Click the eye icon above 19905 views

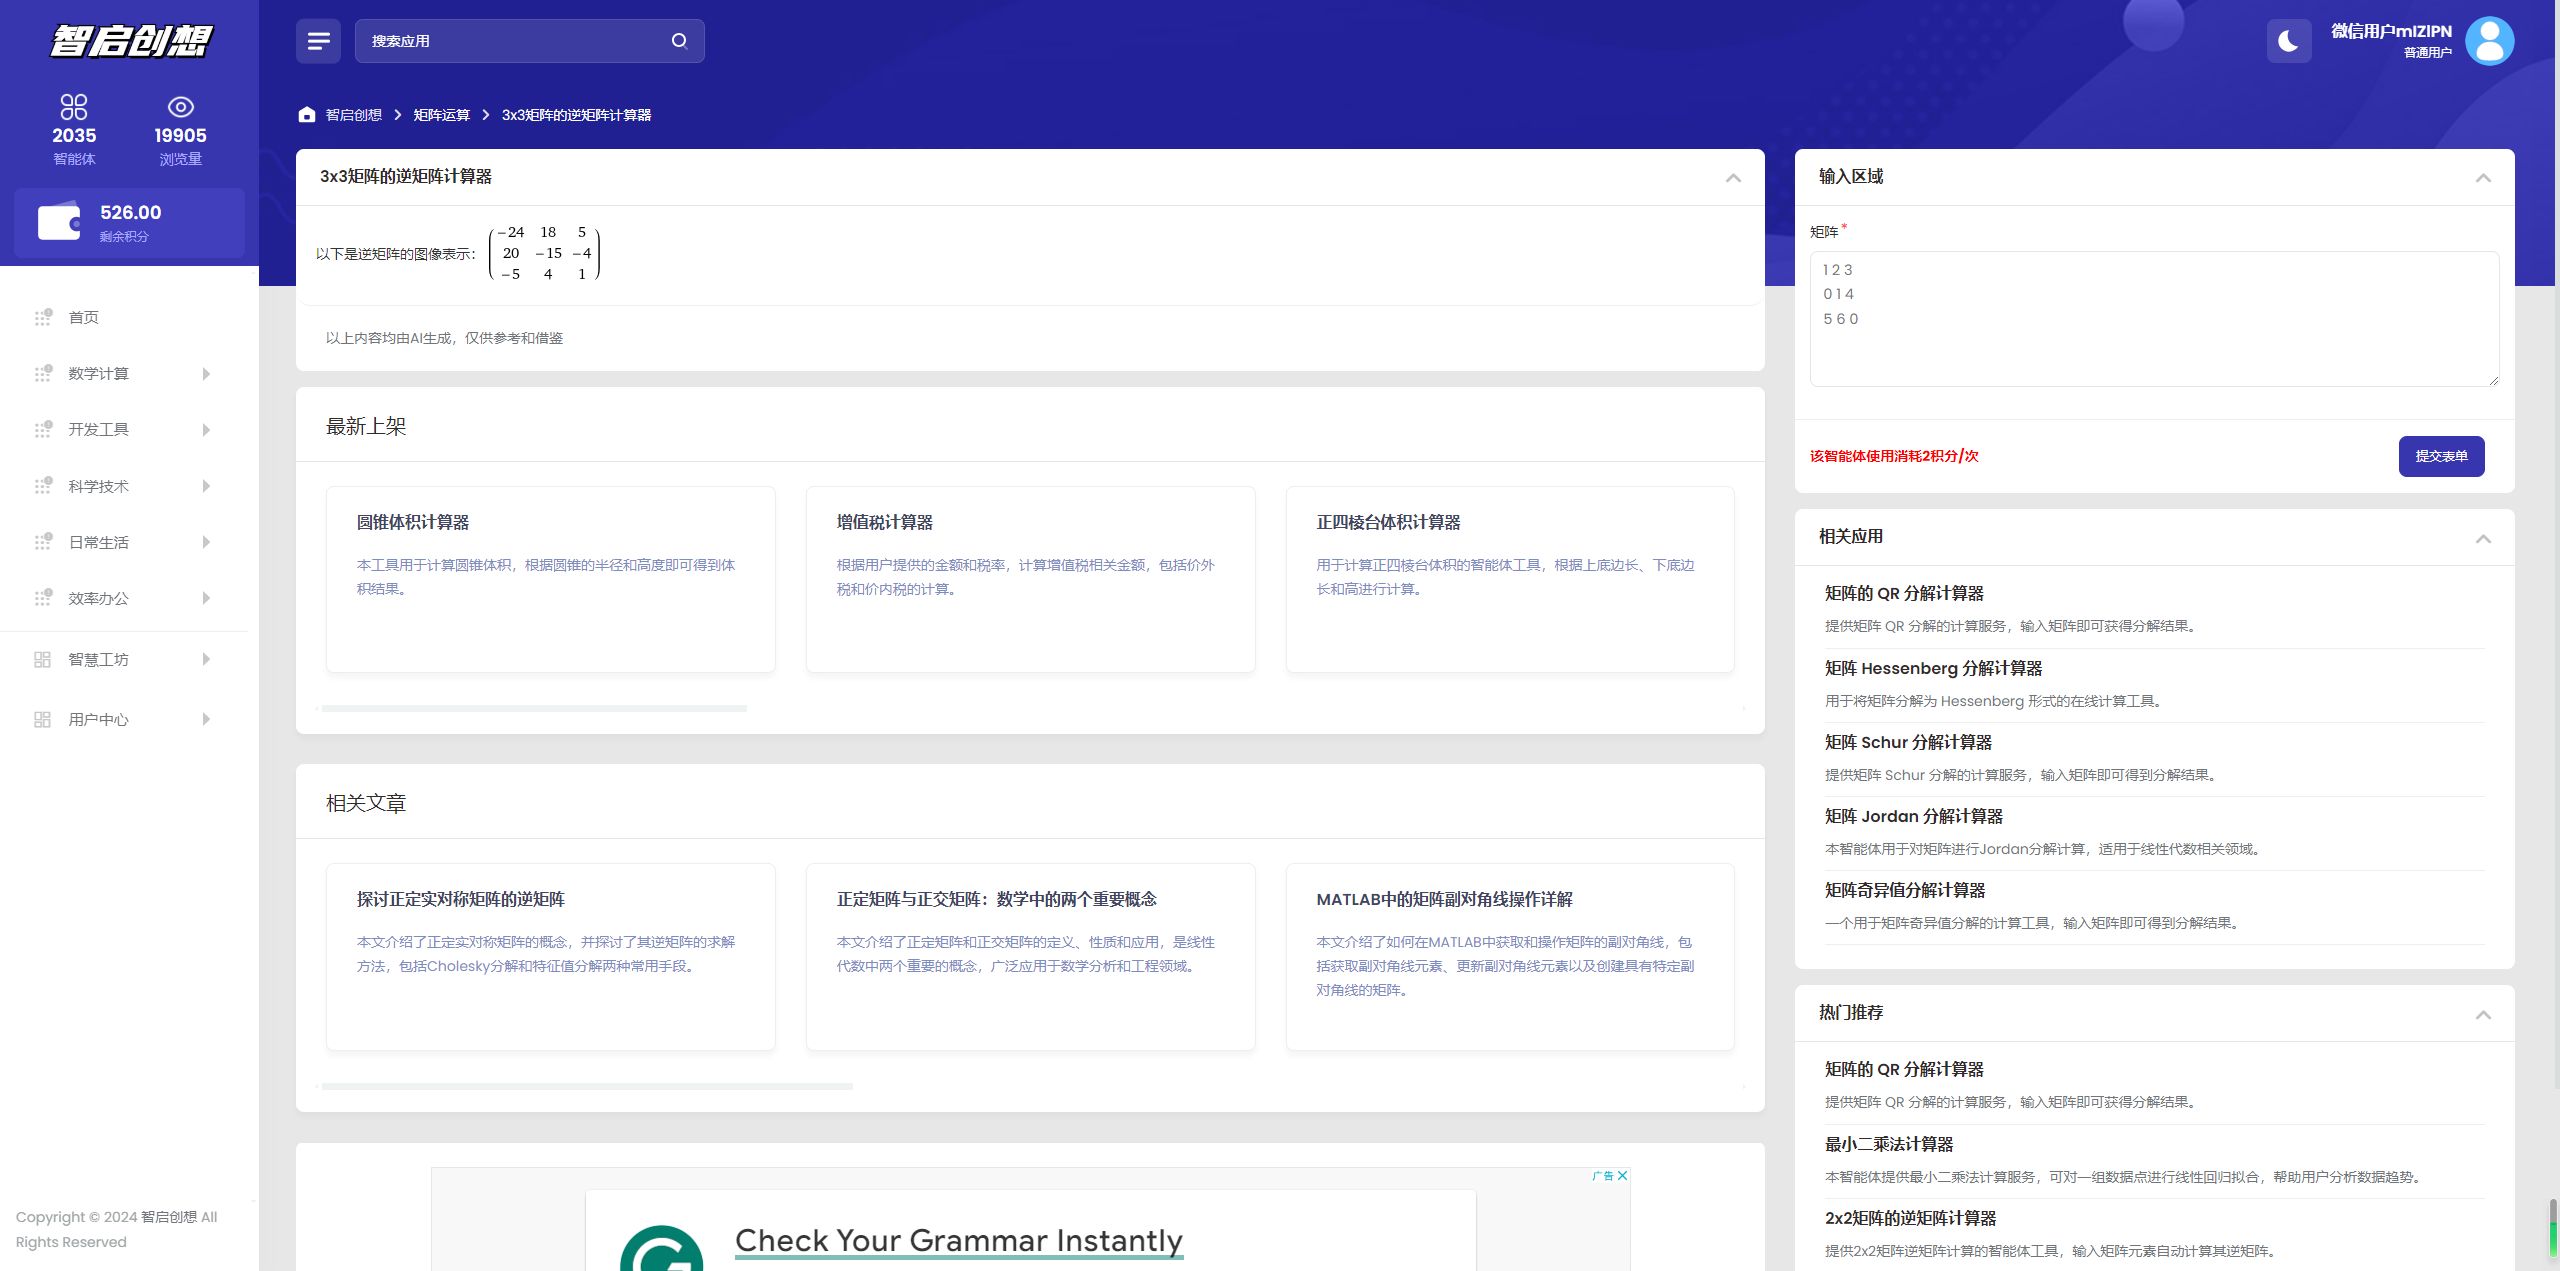click(x=180, y=106)
